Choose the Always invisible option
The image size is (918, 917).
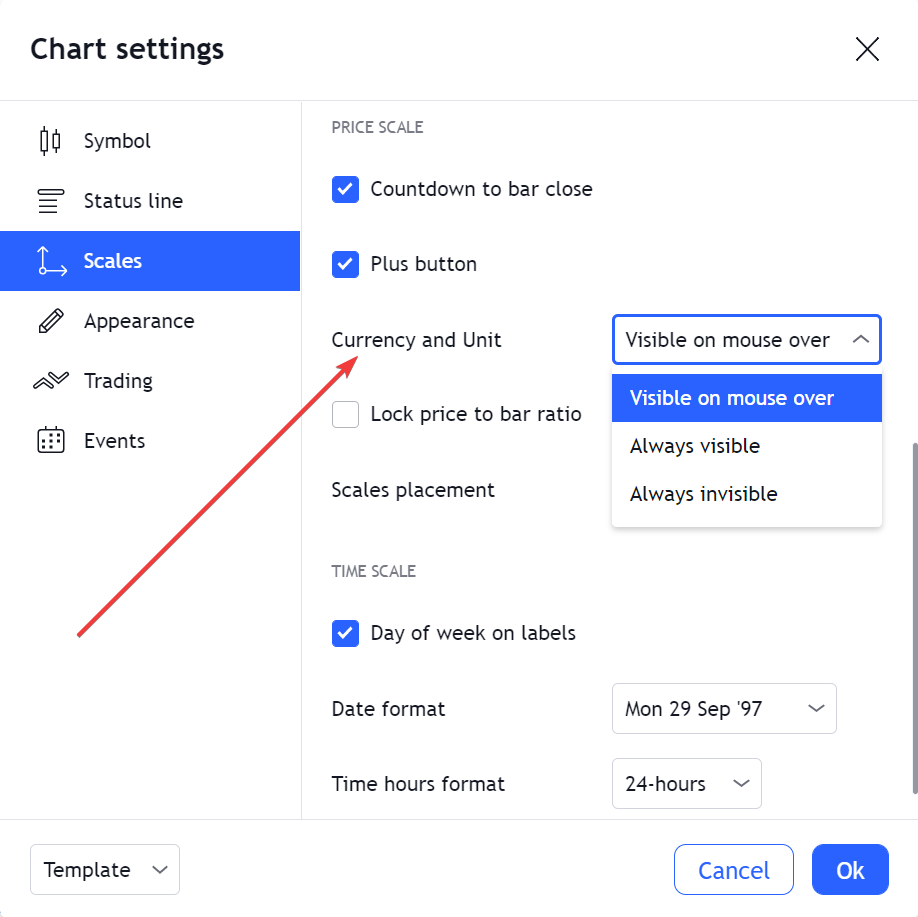(703, 493)
